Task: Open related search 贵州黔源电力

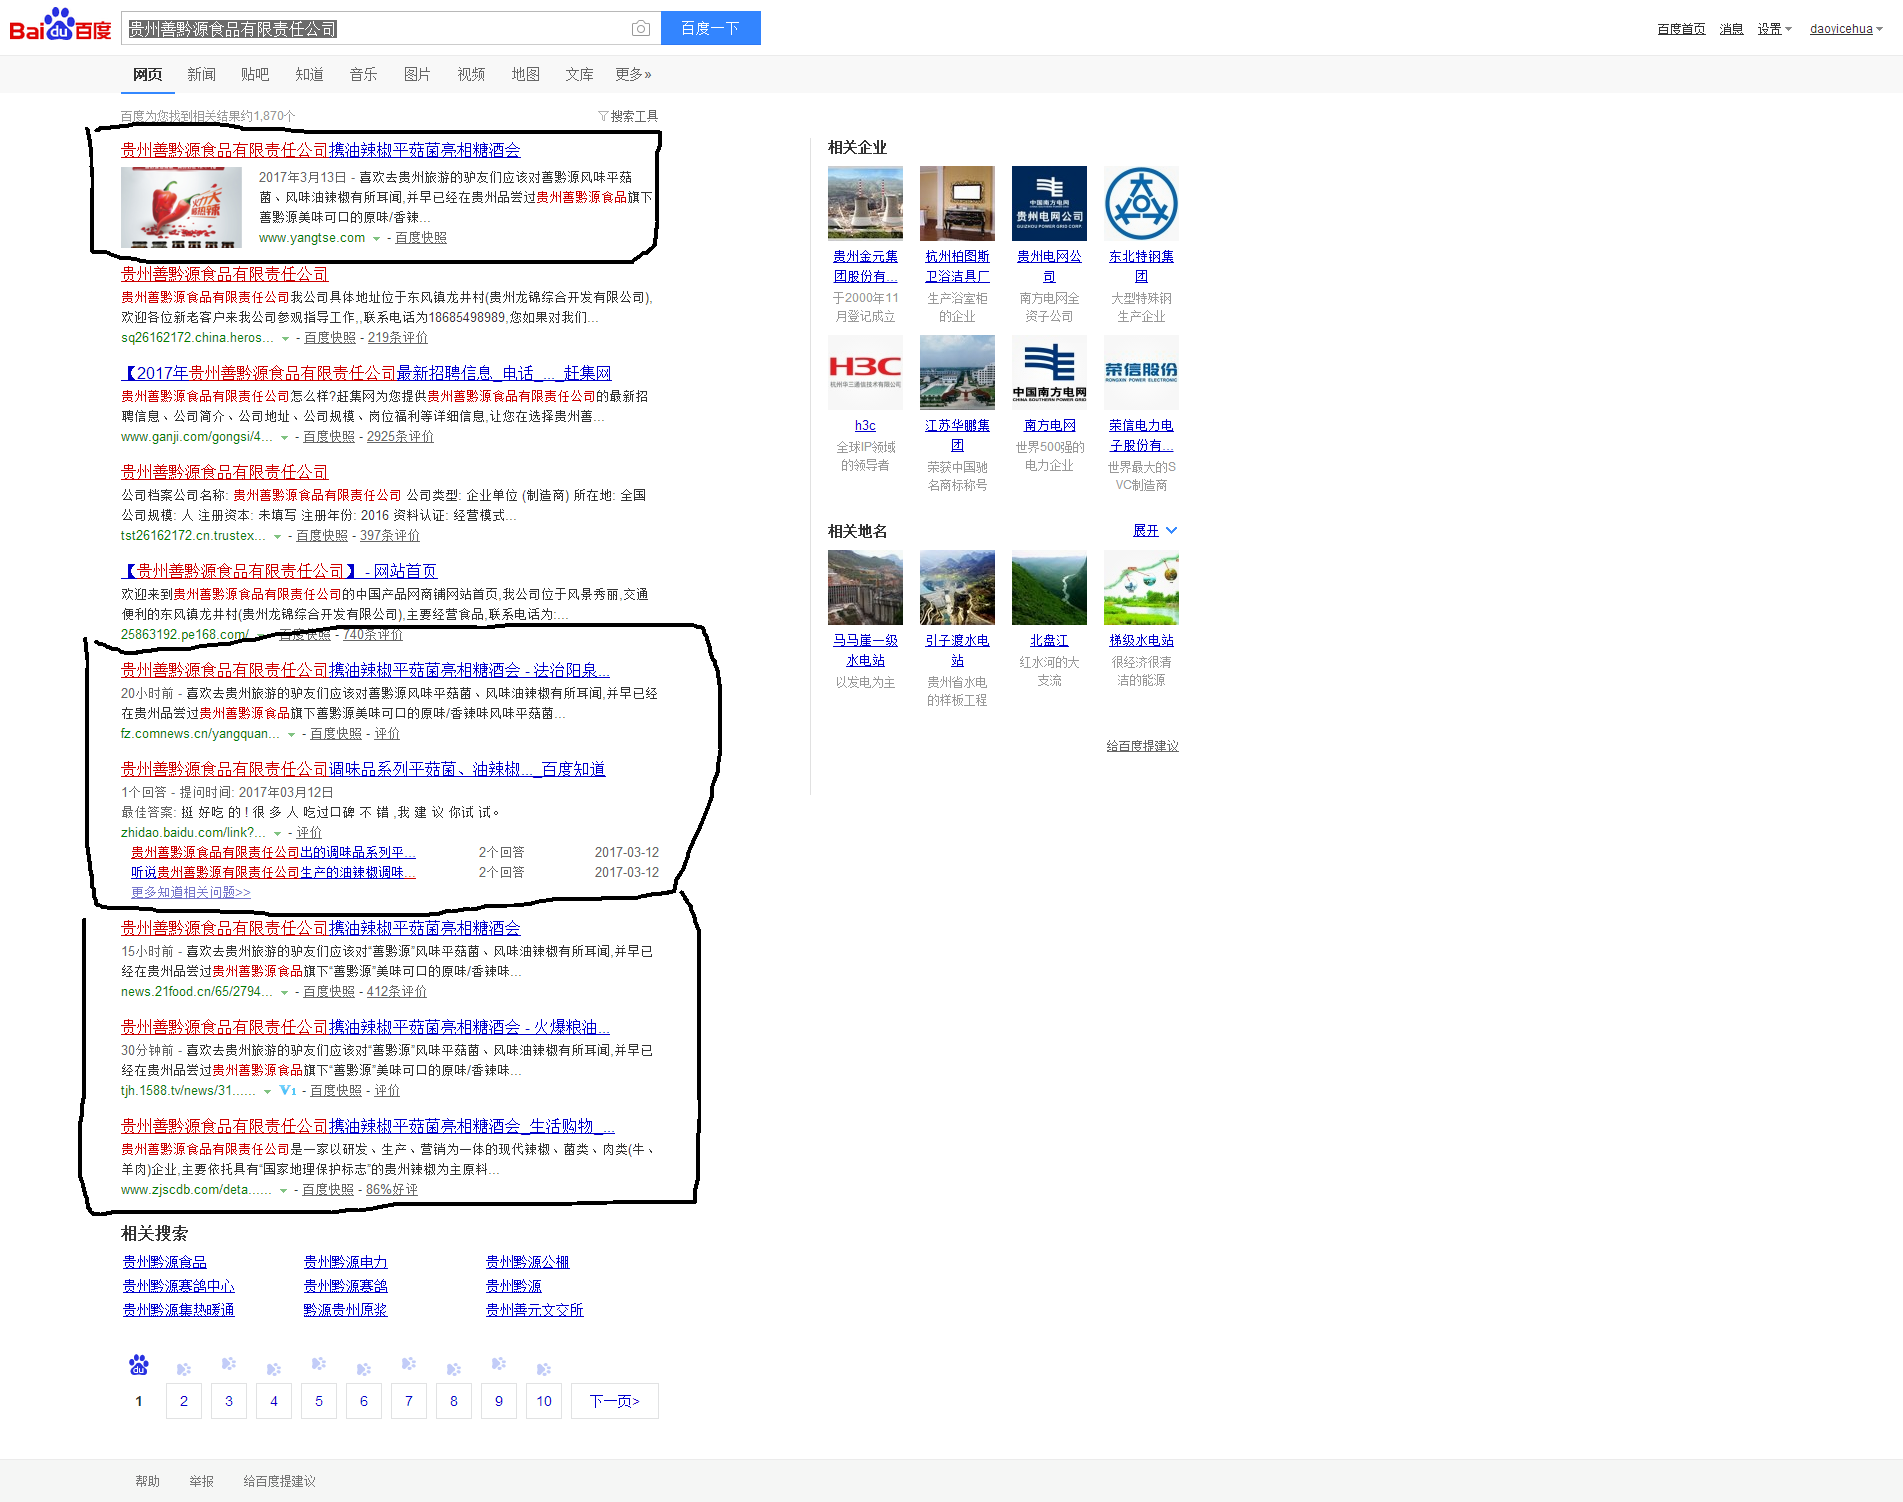Action: coord(346,1262)
